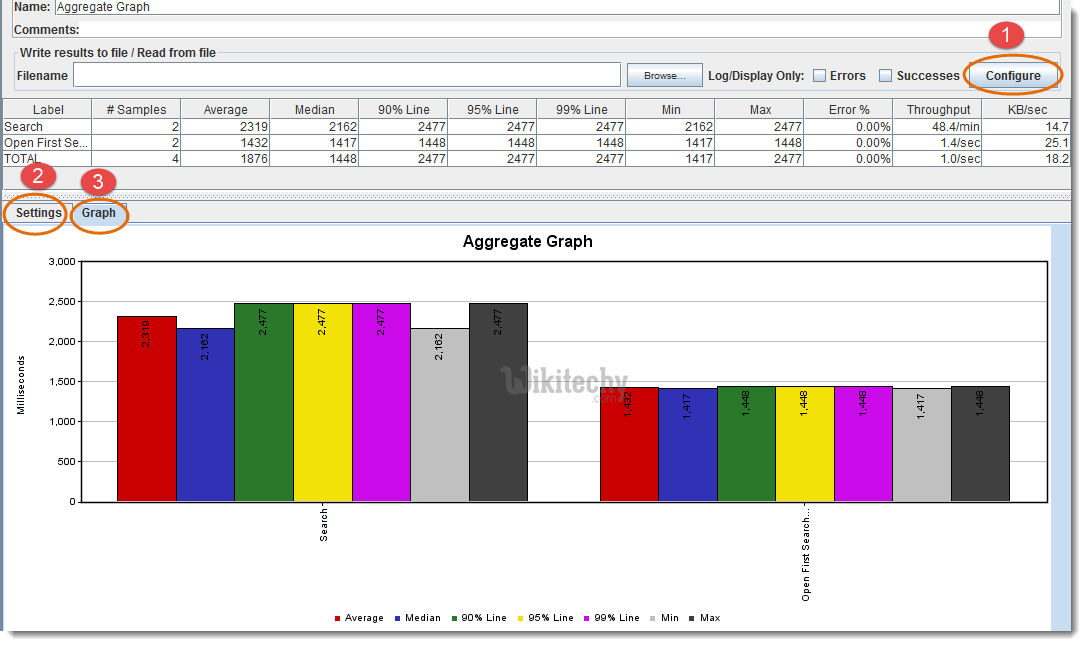The image size is (1086, 646).
Task: Select the Search row in results table
Action: pos(46,126)
